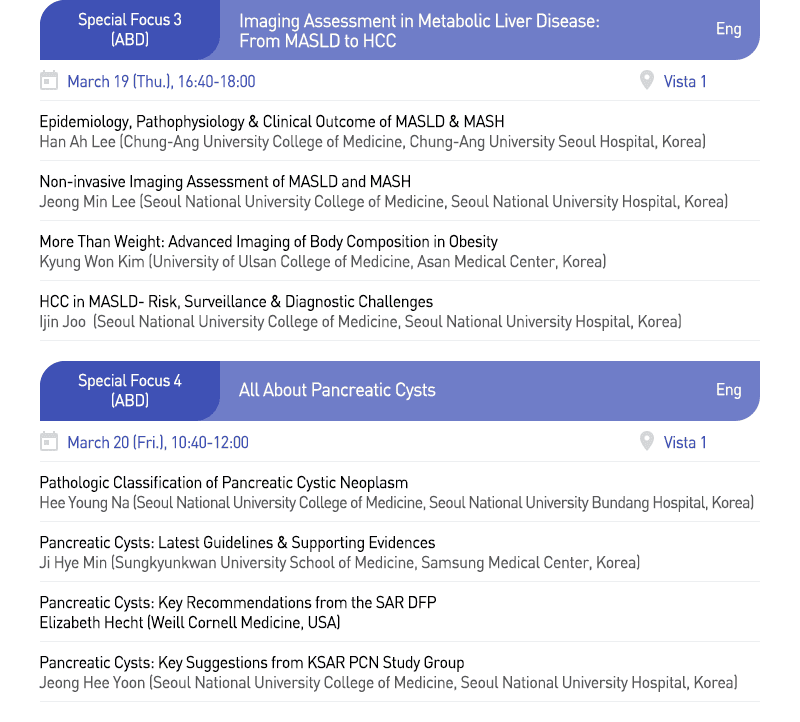Open the All About Pancreatic Cysts session
The height and width of the screenshot is (722, 800).
337,390
